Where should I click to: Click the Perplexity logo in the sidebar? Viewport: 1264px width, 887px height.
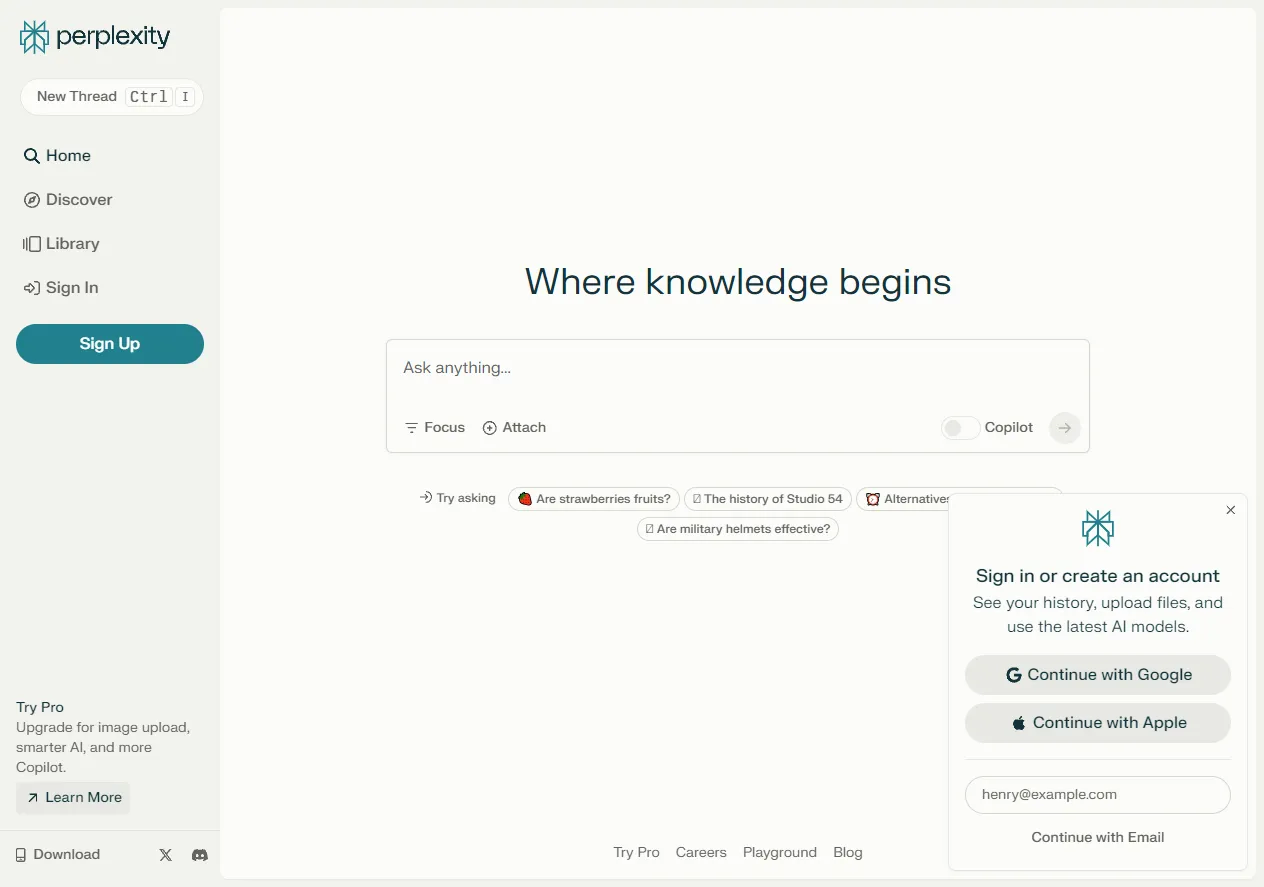coord(95,37)
